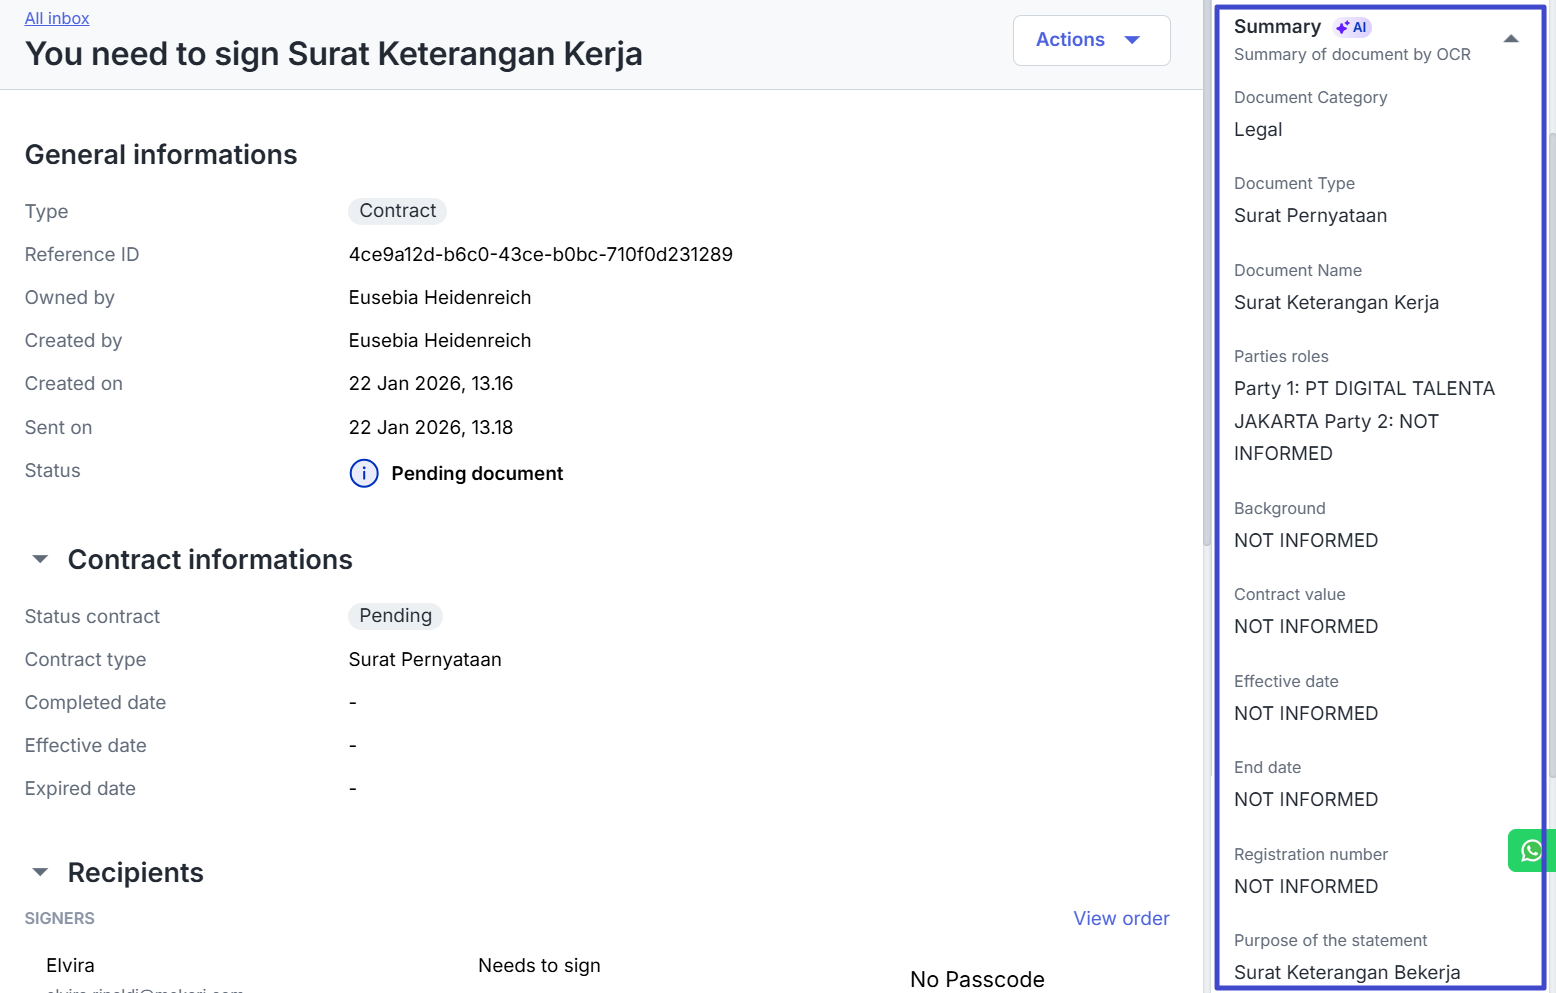Click the main page vertical scrollbar
1556x993 pixels.
(x=1207, y=270)
